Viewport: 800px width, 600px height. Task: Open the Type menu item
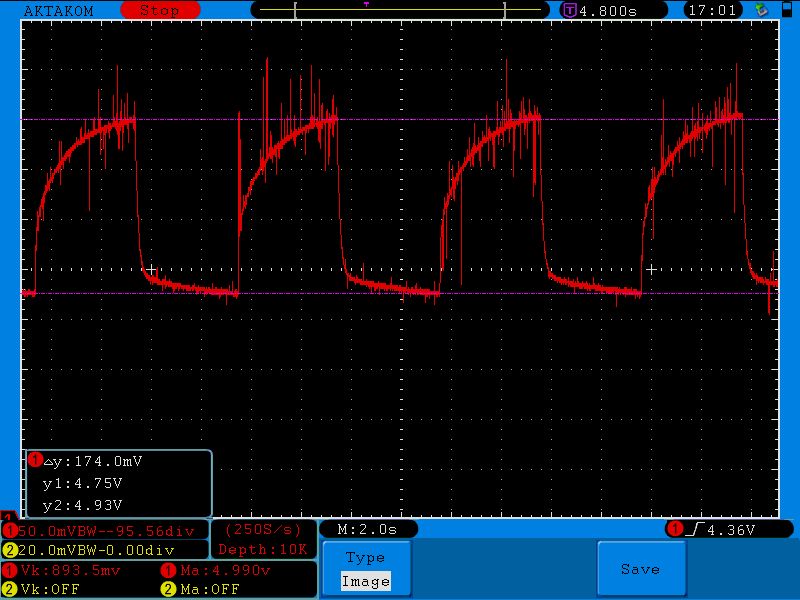365,557
